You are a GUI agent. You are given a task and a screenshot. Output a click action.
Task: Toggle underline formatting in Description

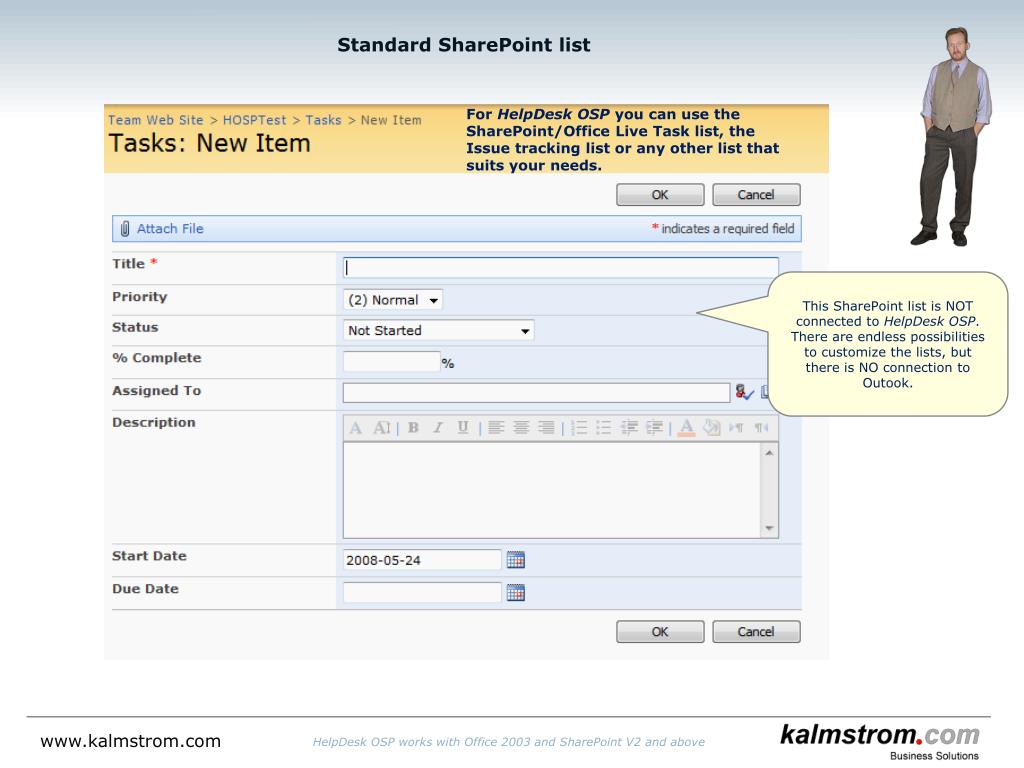click(462, 428)
